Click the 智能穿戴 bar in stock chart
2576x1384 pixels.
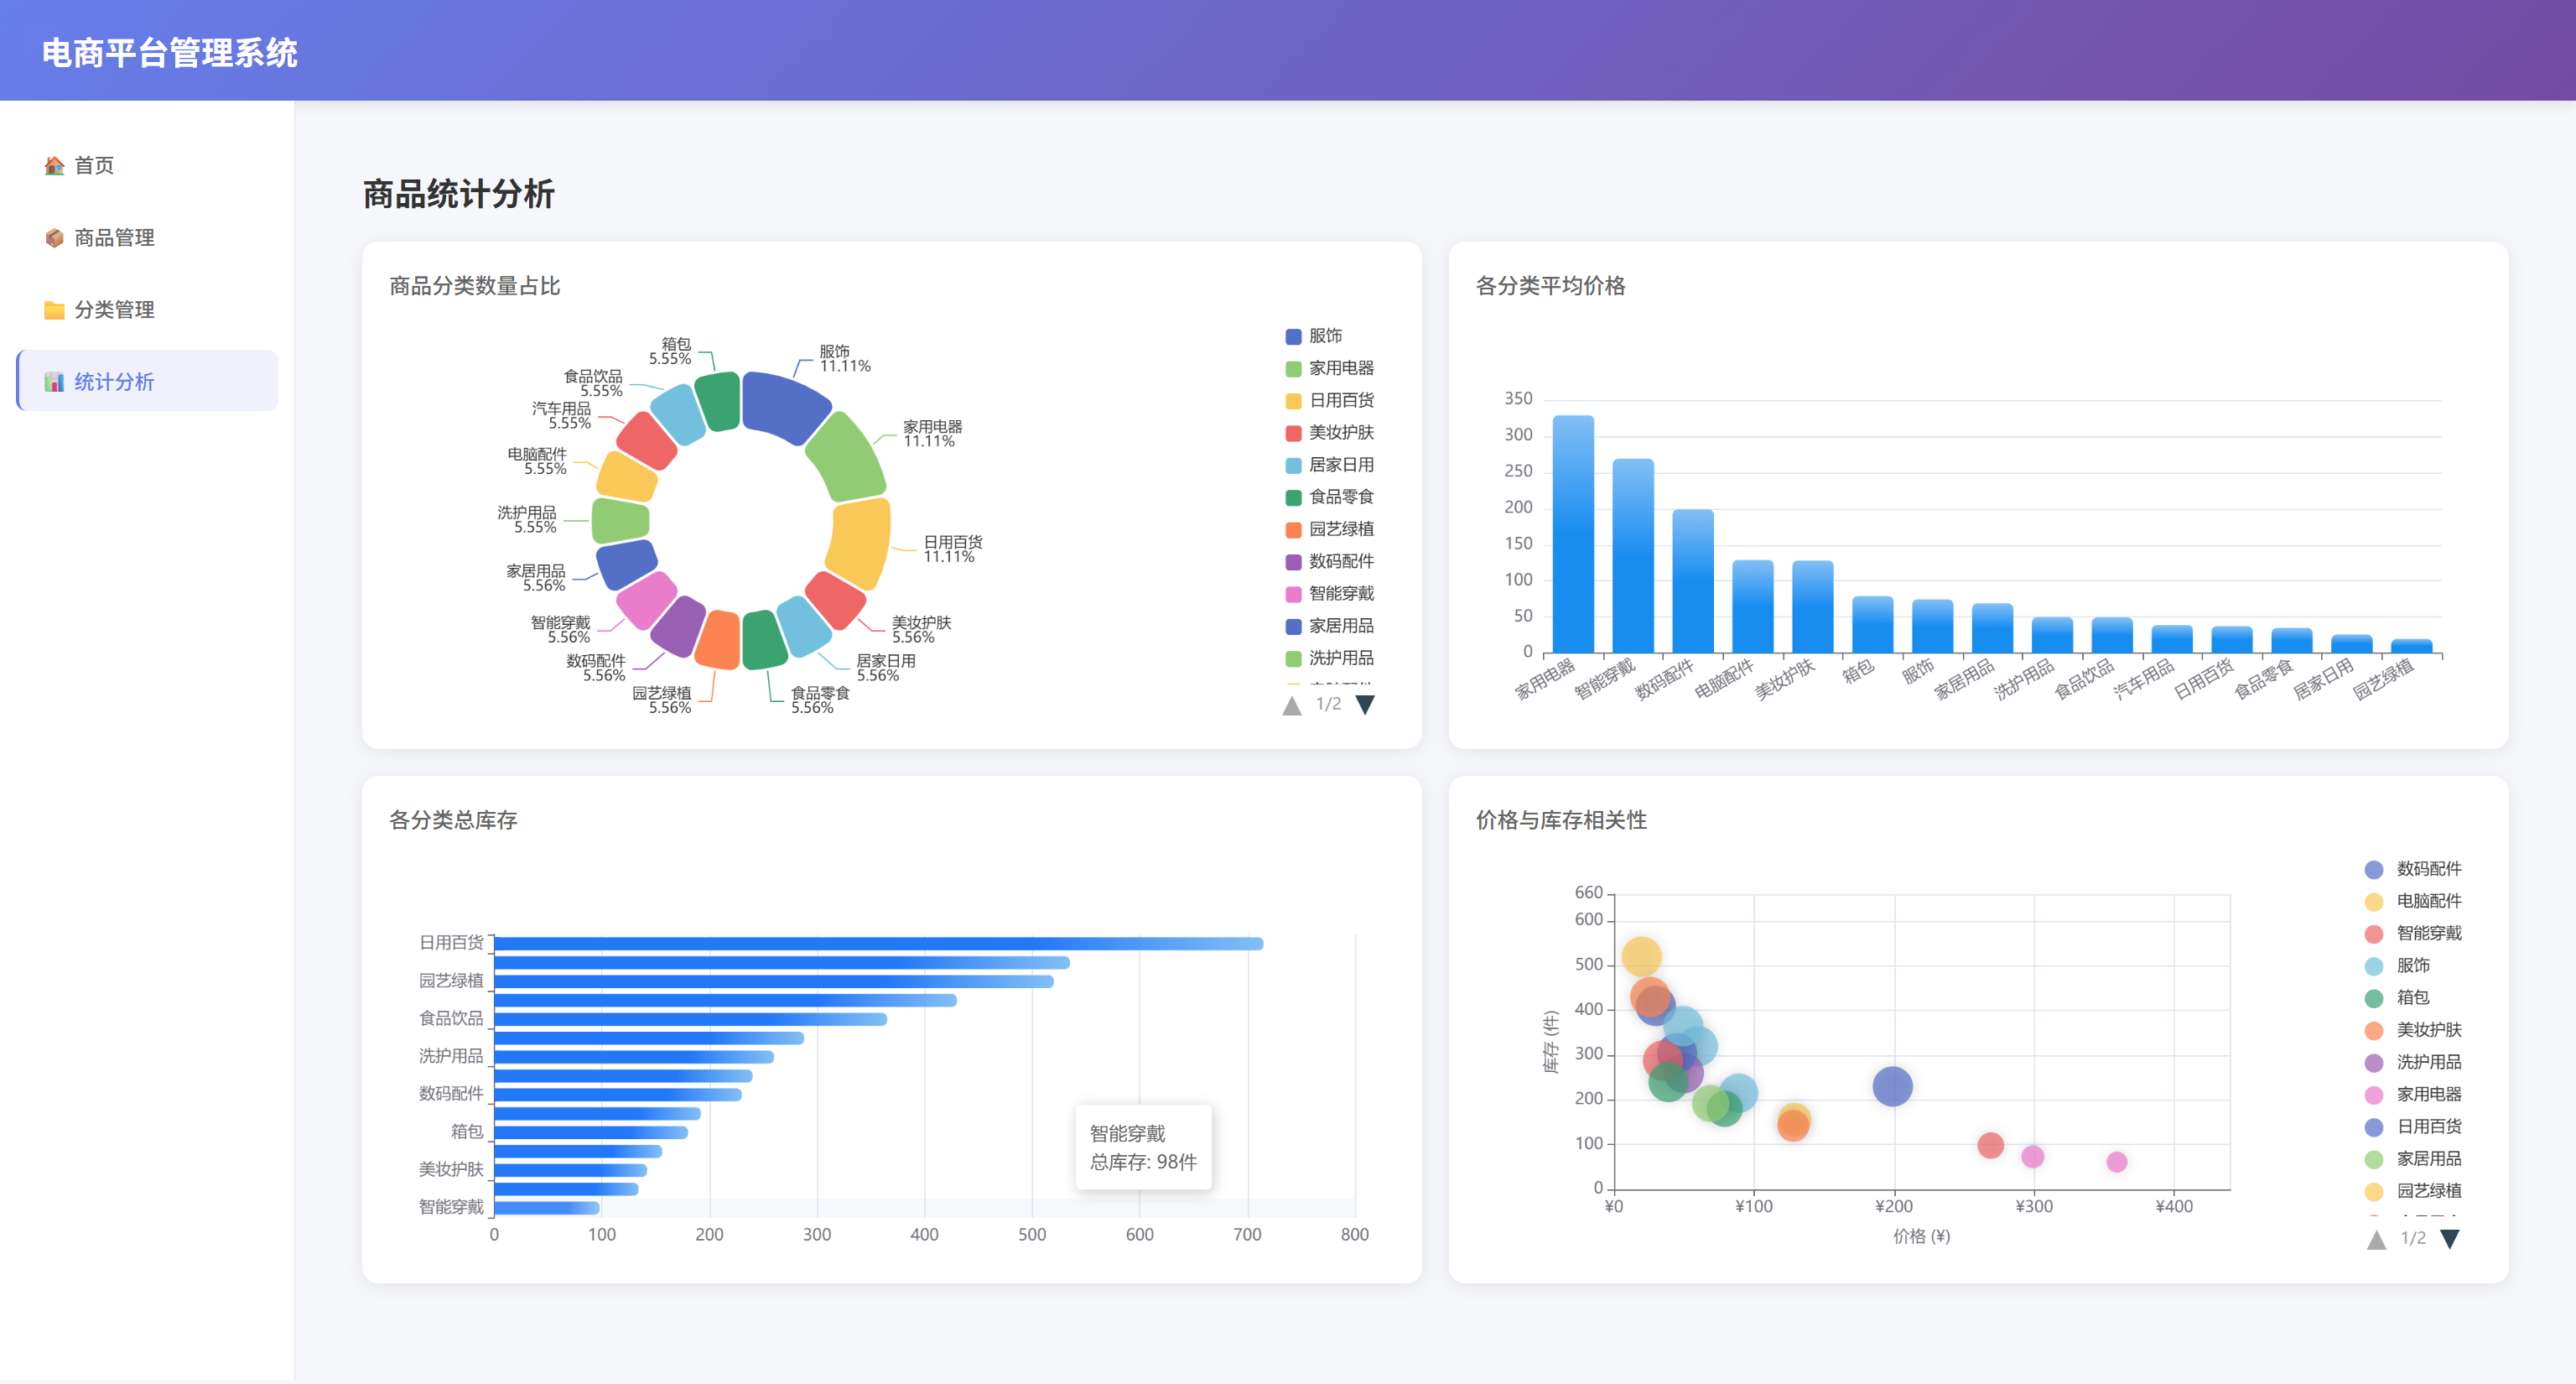(547, 1208)
